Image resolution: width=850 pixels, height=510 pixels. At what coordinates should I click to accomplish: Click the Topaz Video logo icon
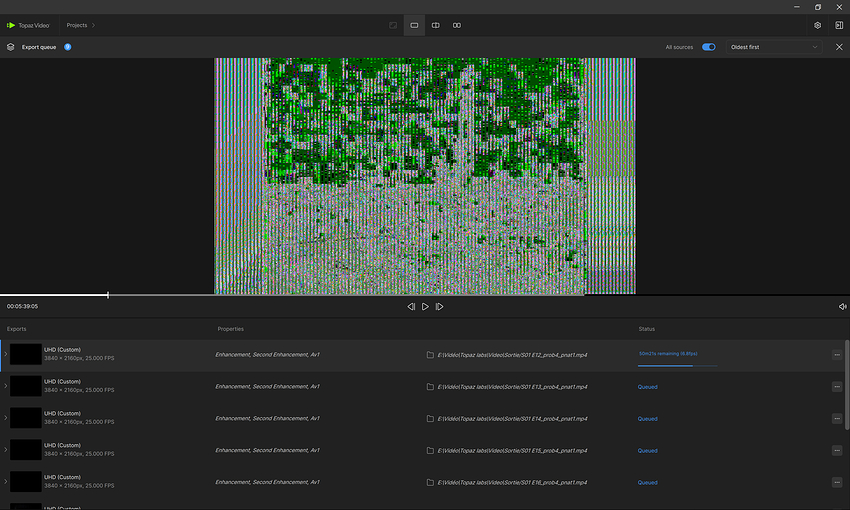pyautogui.click(x=11, y=25)
